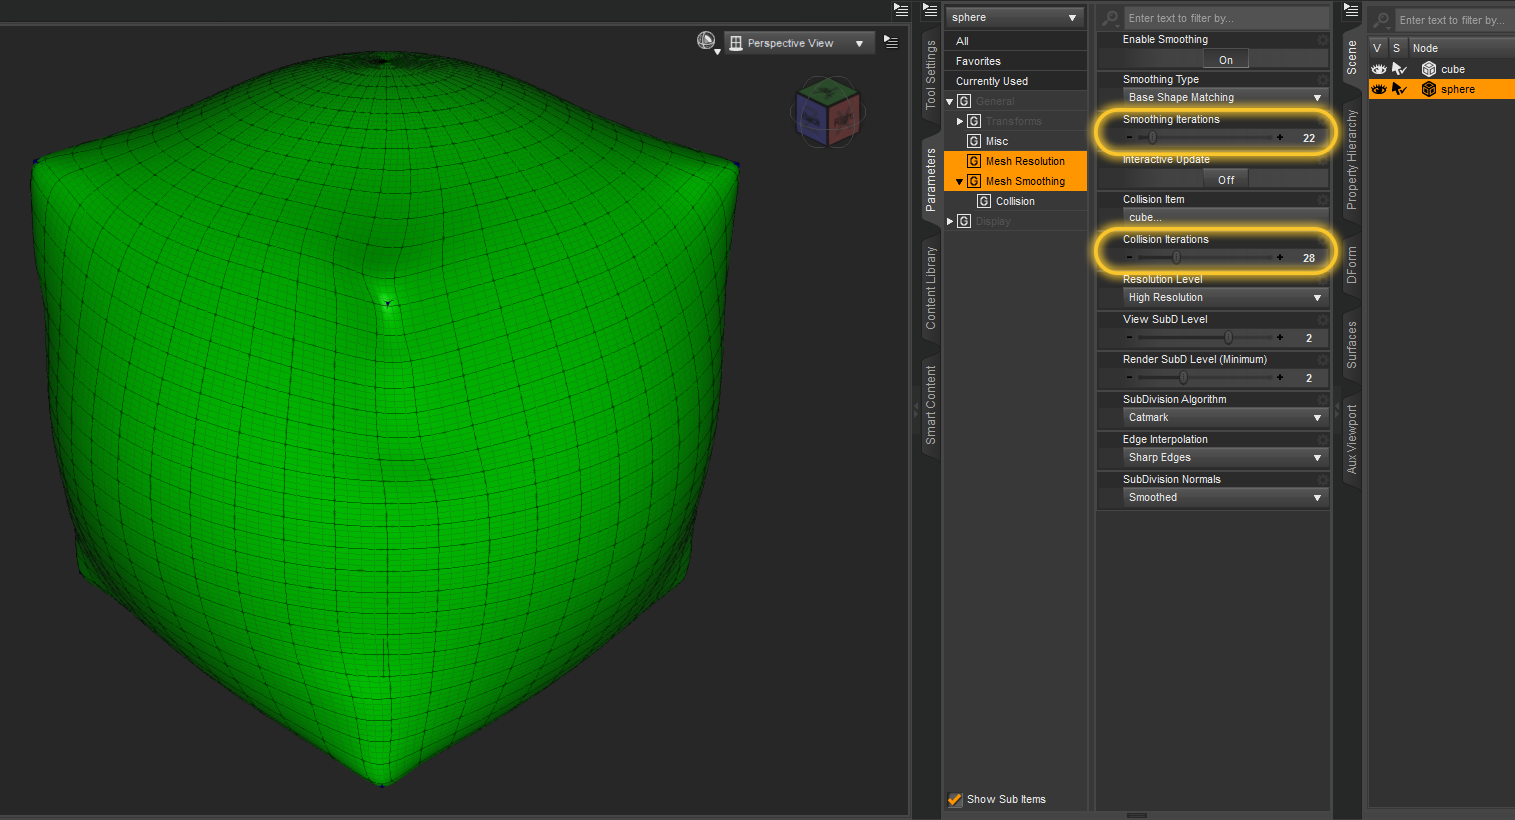Click the G group icon beside Transforms
The width and height of the screenshot is (1515, 820).
point(974,121)
